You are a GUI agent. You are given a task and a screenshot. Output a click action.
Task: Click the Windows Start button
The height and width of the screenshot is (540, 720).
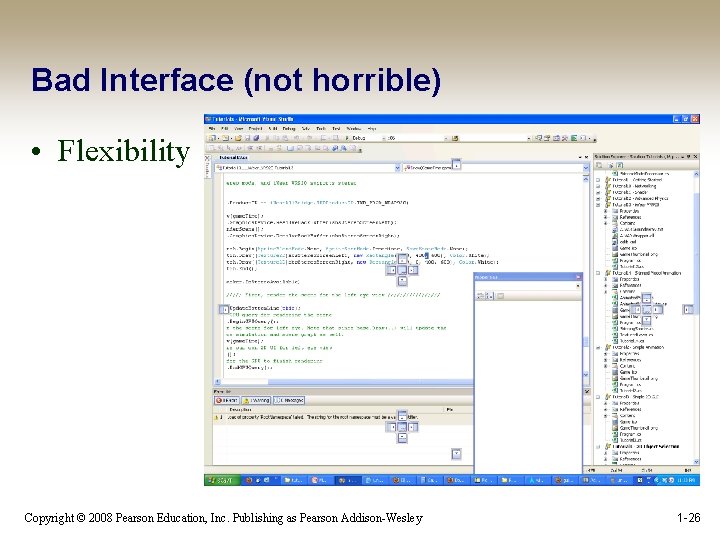222,480
